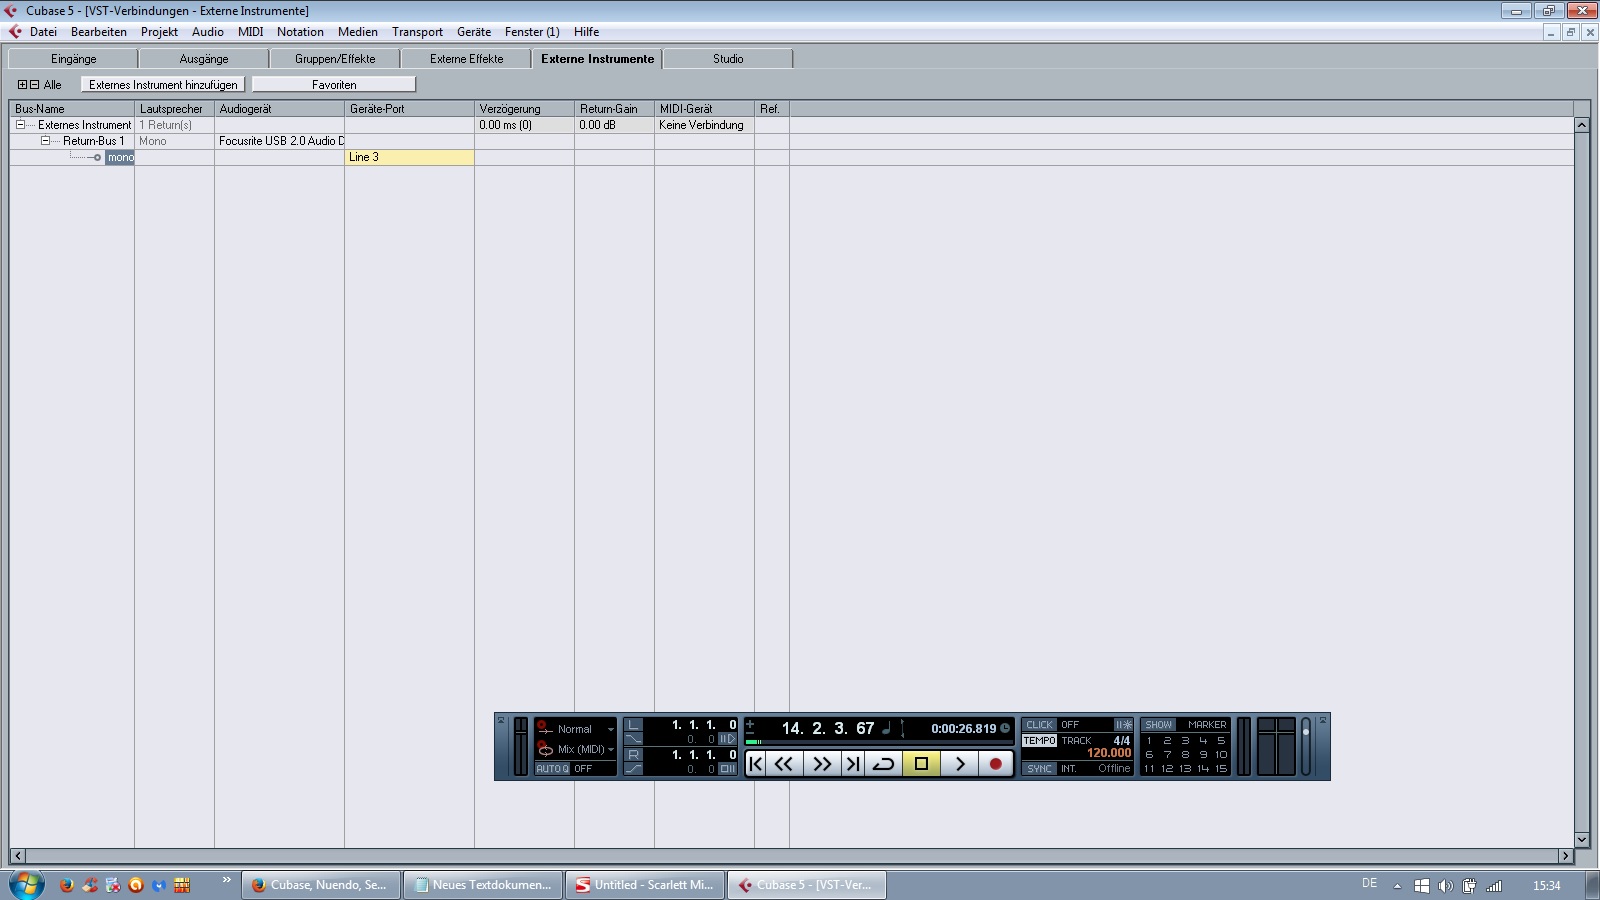Go to next marker or project end
Viewport: 1600px width, 900px height.
click(853, 763)
